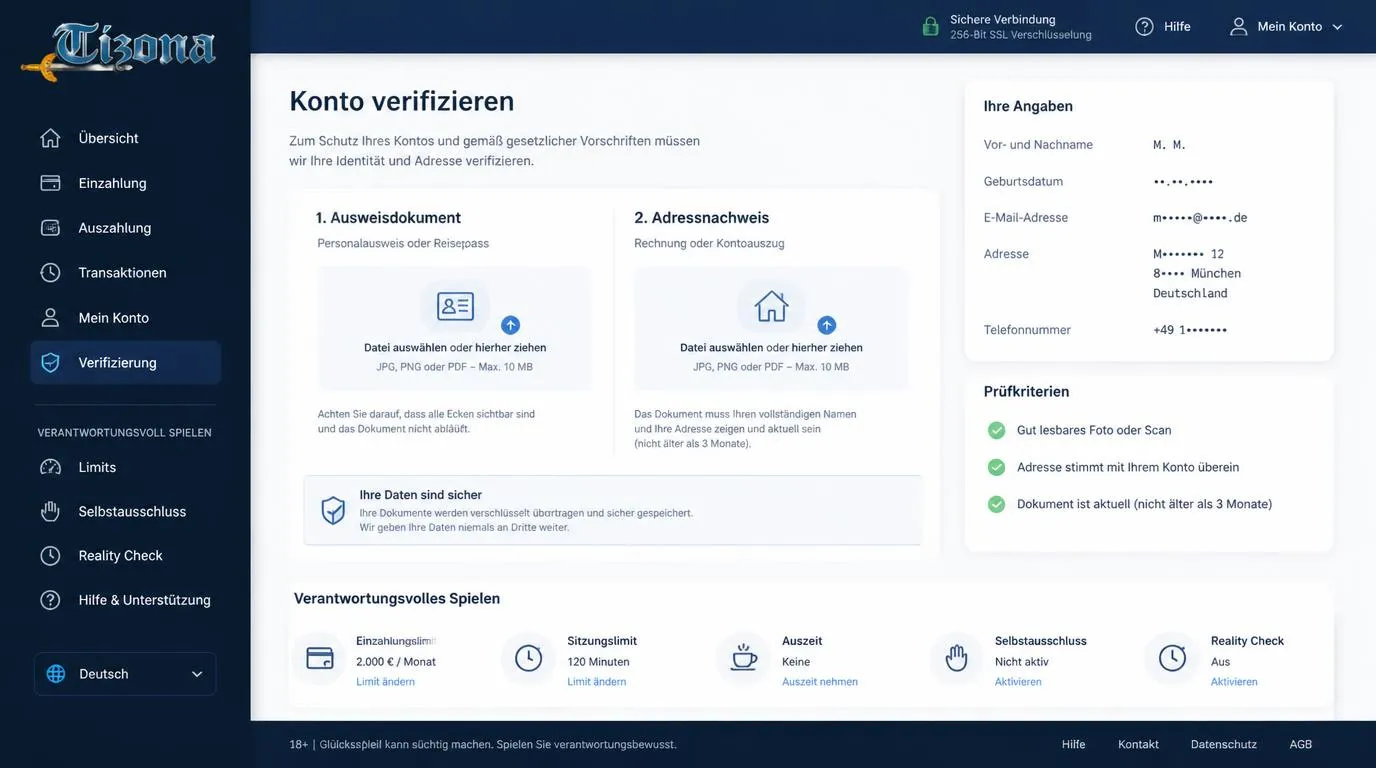The width and height of the screenshot is (1376, 768).
Task: Click the Auszeit nehmen link
Action: 819,682
